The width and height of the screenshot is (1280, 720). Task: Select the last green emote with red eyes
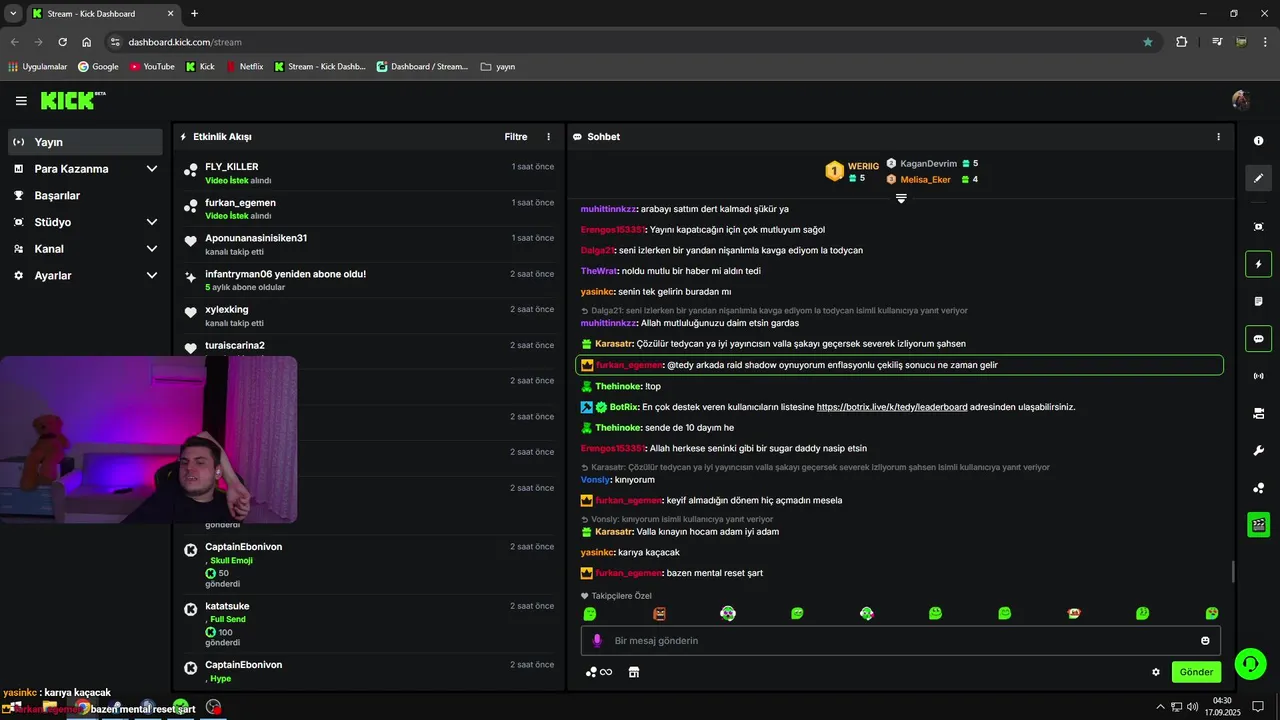point(1211,613)
